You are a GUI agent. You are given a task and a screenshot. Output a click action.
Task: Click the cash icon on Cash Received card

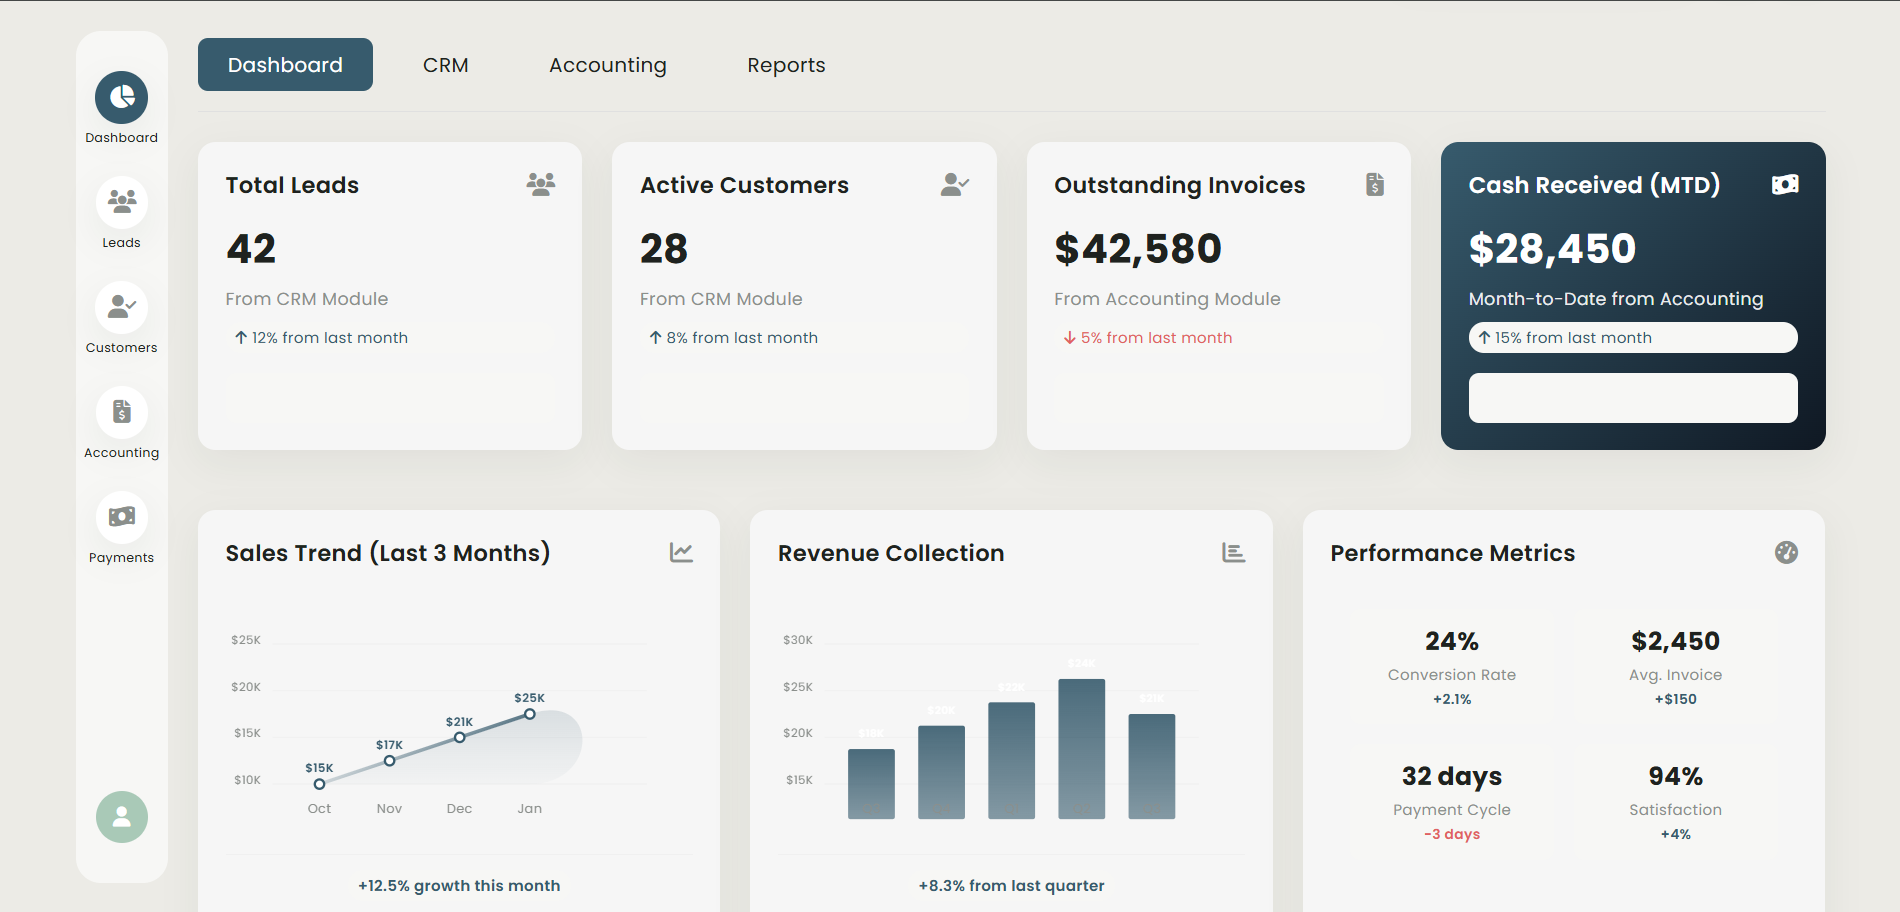point(1786,184)
